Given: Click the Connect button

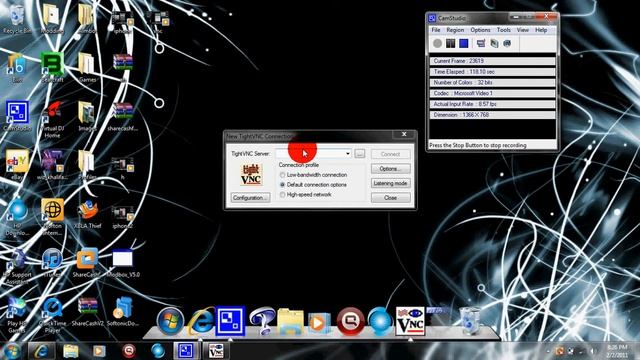Looking at the screenshot, I should [391, 154].
